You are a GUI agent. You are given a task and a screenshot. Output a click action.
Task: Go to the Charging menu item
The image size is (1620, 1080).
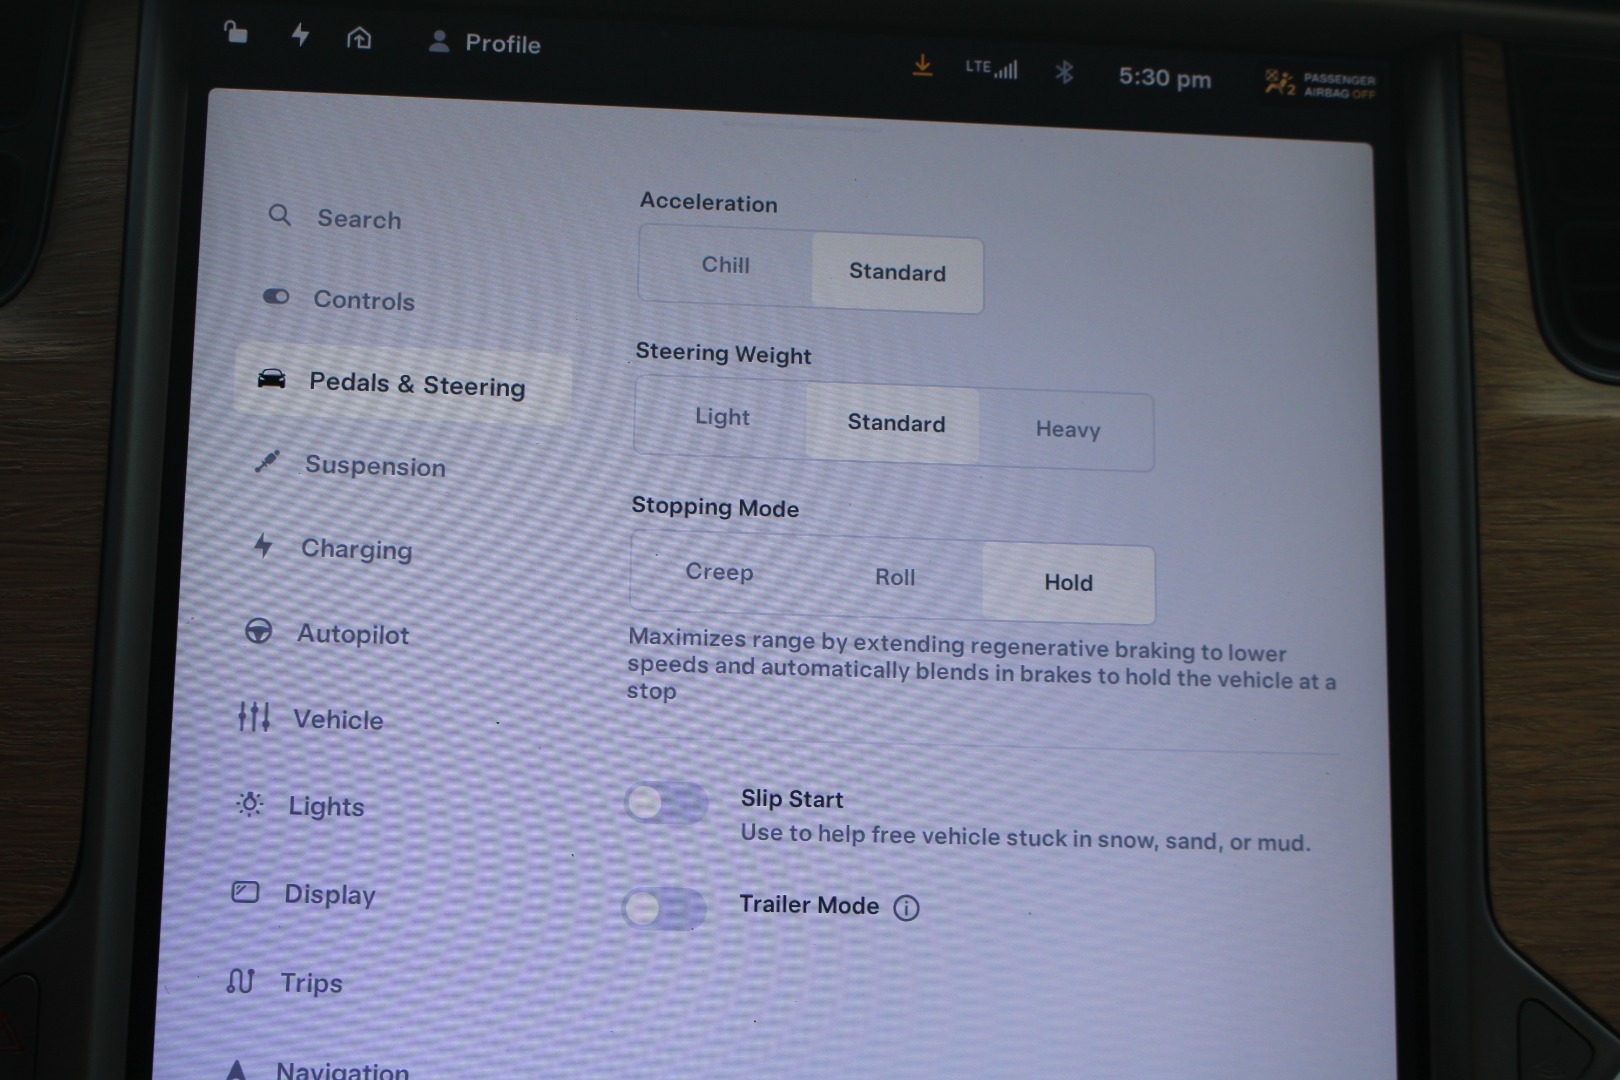[356, 549]
